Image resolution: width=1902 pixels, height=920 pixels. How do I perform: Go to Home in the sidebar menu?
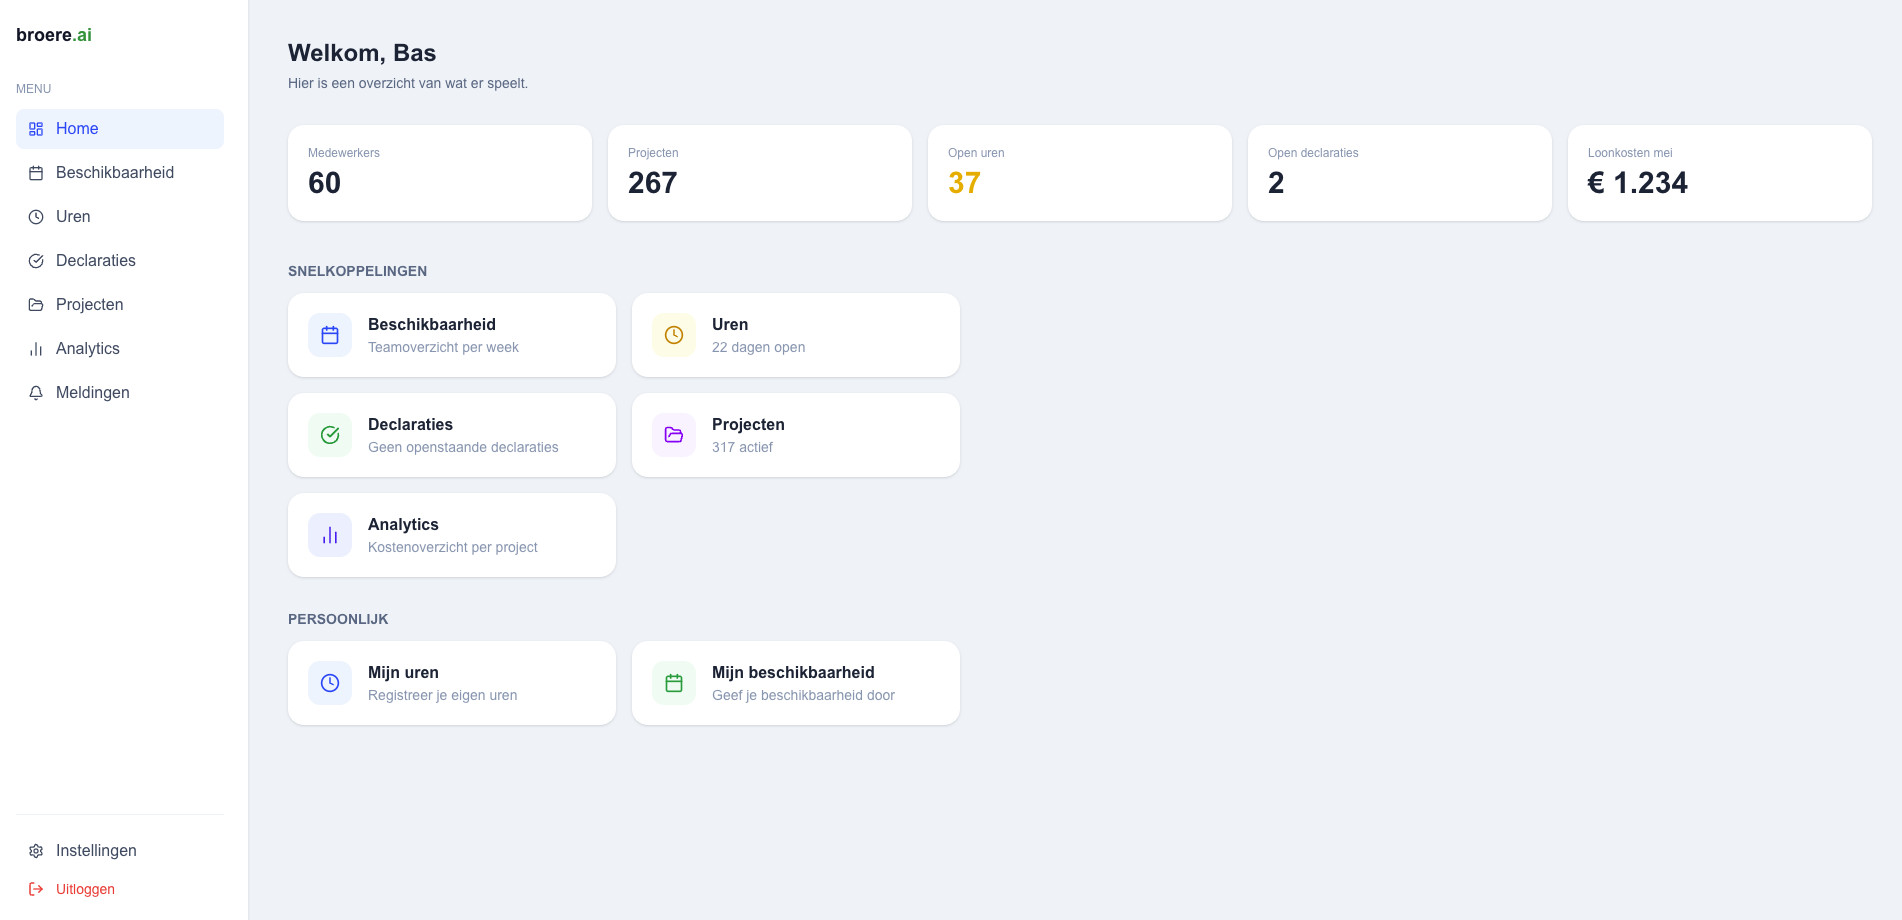pyautogui.click(x=120, y=129)
